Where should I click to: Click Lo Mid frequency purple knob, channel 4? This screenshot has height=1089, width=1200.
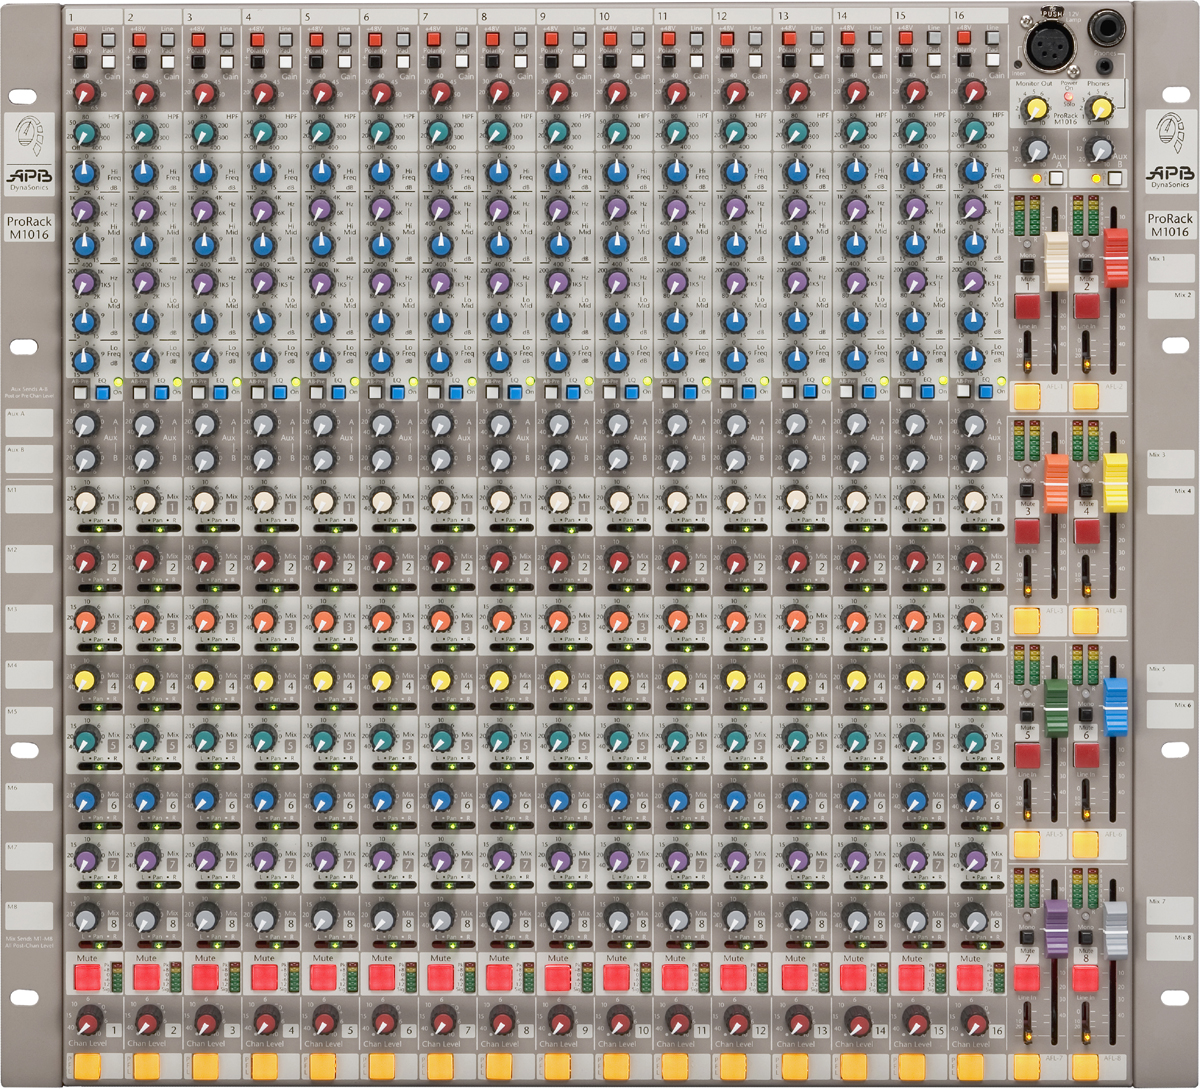coord(262,281)
